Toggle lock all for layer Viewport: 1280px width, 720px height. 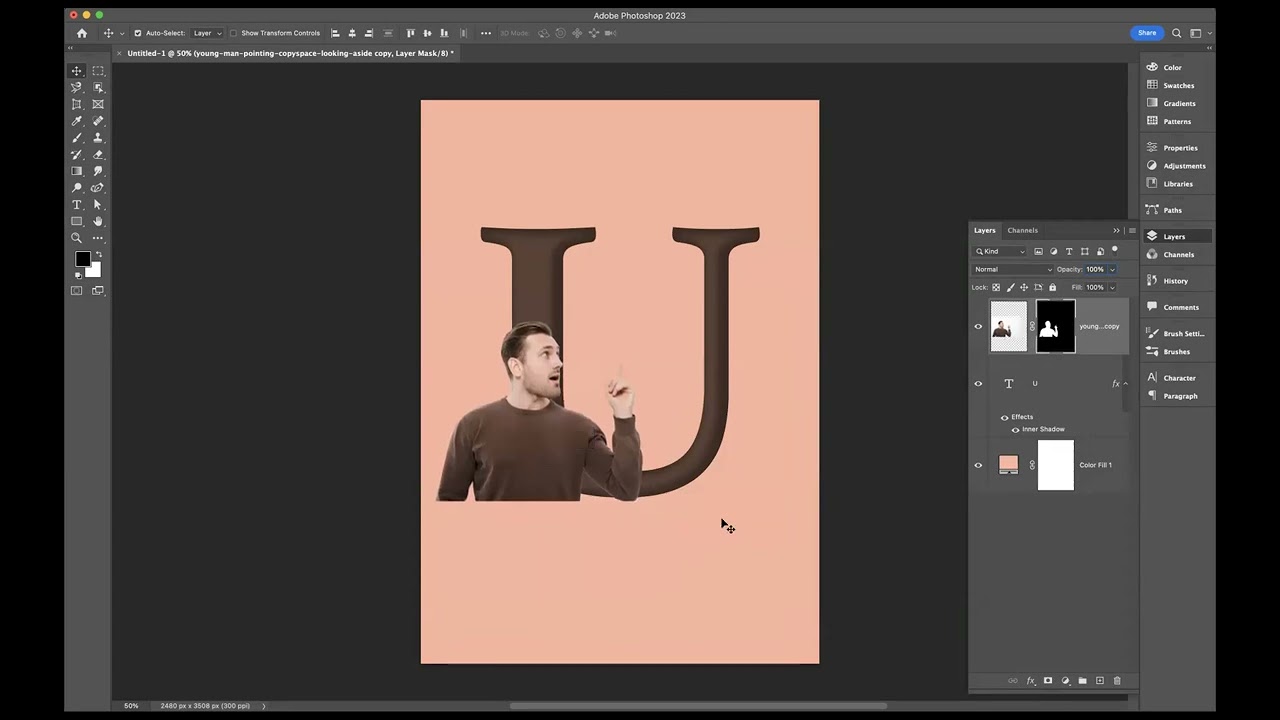pos(1052,287)
